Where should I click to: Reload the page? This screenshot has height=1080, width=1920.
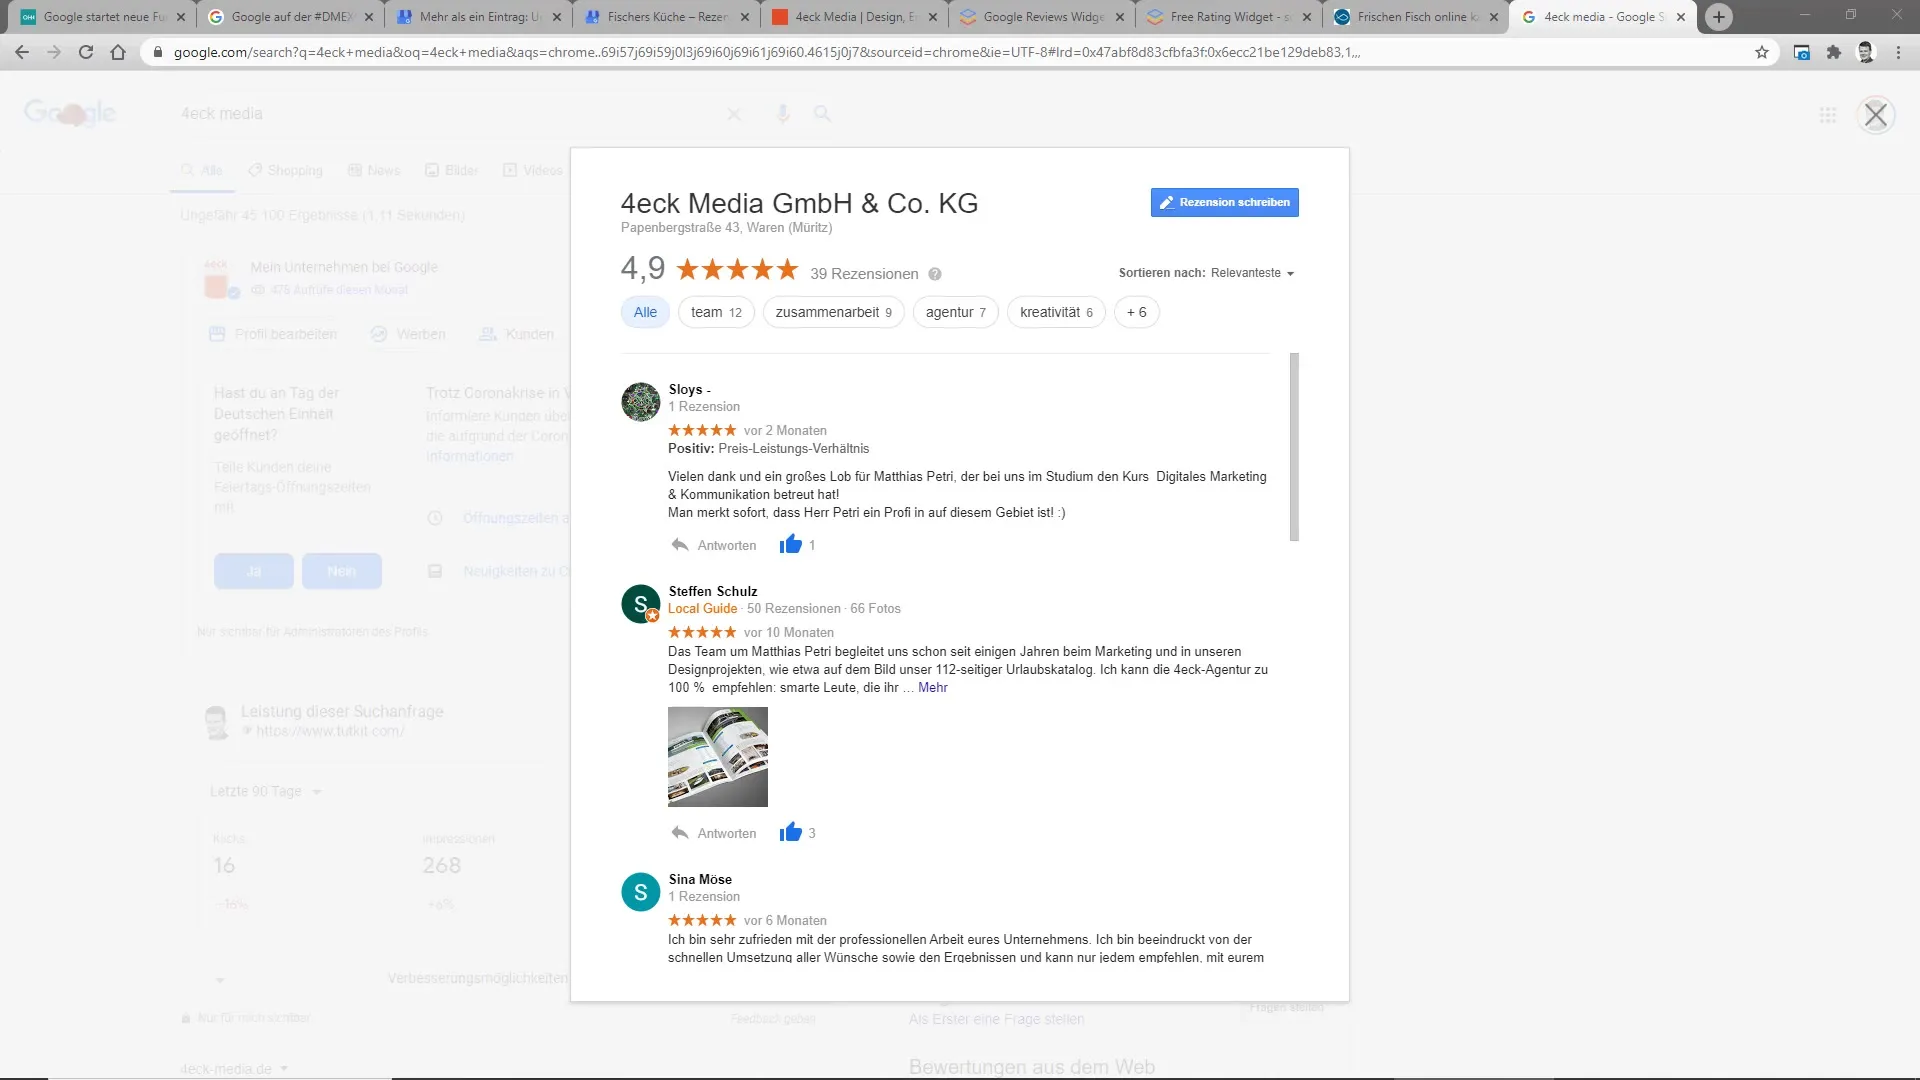point(86,52)
